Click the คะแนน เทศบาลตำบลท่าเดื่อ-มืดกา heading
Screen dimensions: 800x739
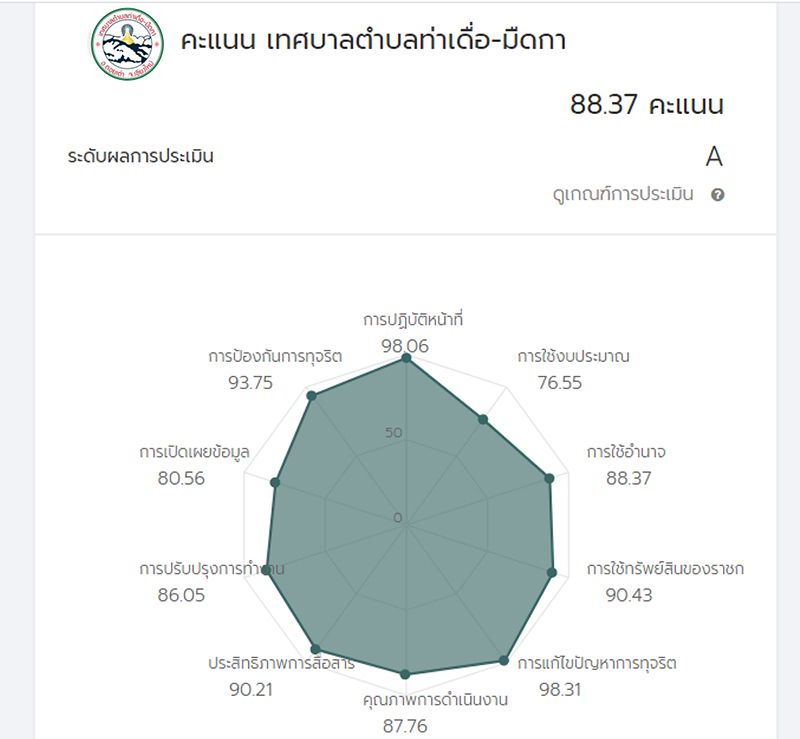[373, 40]
